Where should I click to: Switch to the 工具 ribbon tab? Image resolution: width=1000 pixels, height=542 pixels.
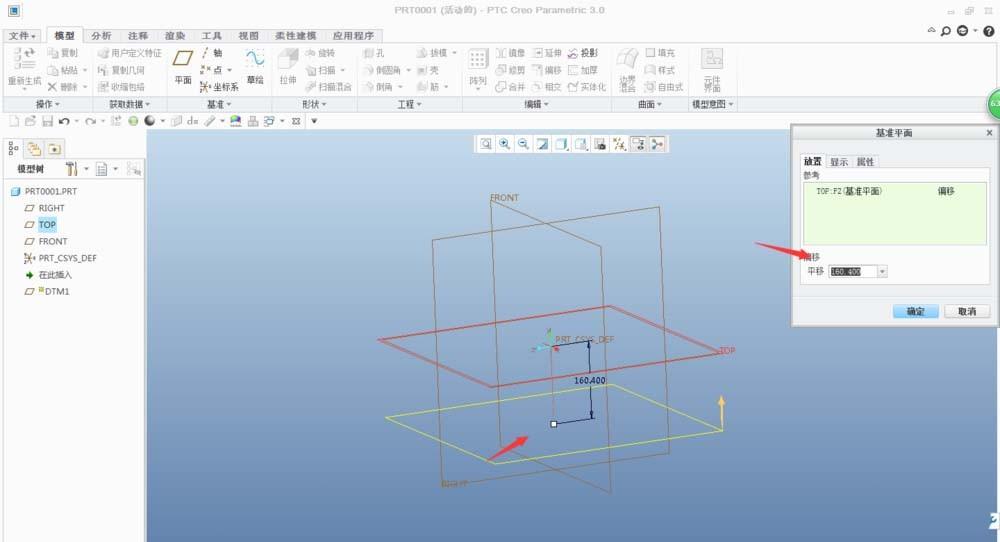[212, 36]
